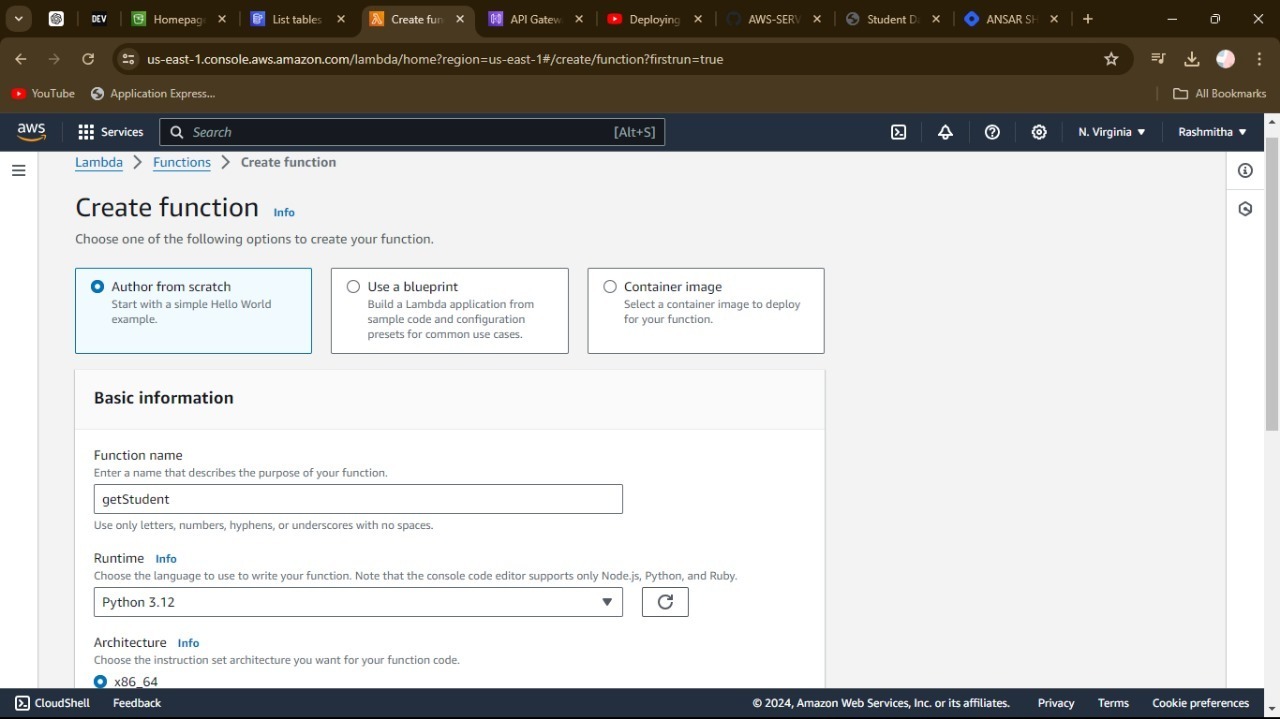Refresh the runtime list
This screenshot has height=719, width=1280.
pyautogui.click(x=665, y=602)
